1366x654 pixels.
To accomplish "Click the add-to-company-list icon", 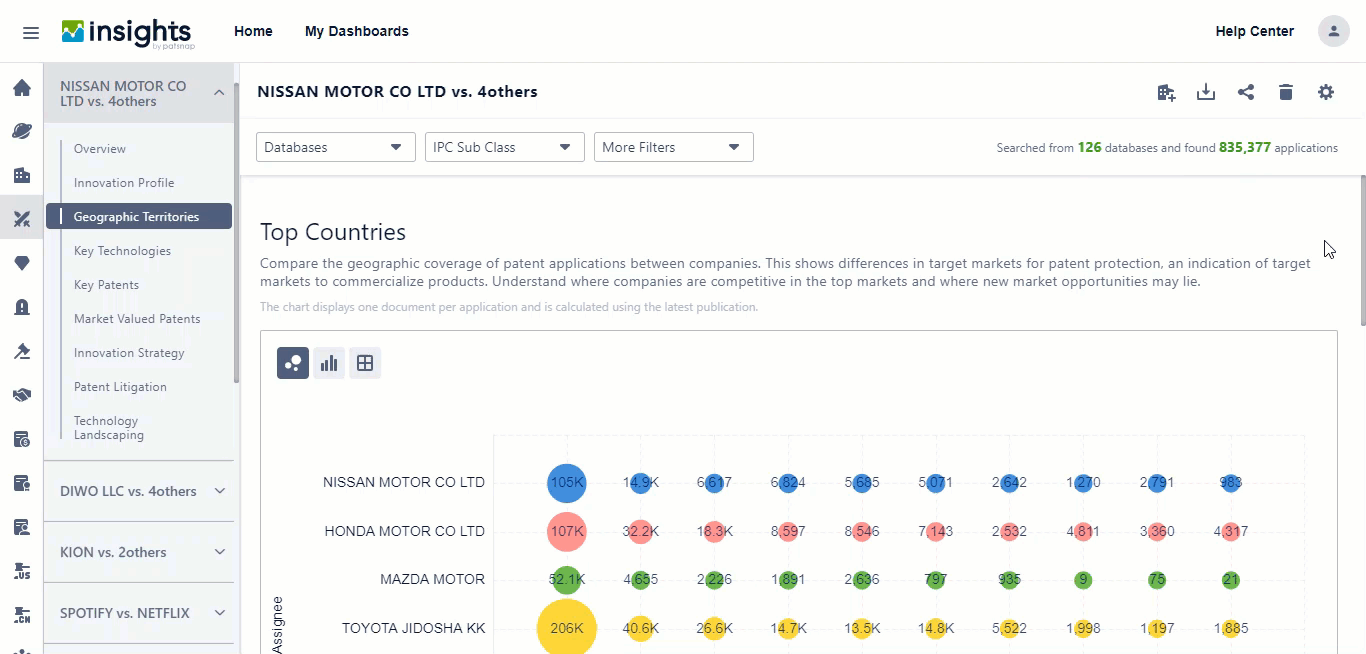I will coord(1166,91).
